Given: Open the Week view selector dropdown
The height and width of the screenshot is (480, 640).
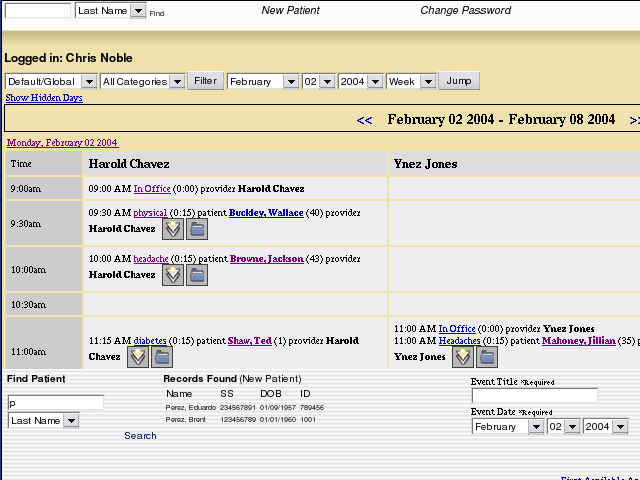Looking at the screenshot, I should 412,82.
